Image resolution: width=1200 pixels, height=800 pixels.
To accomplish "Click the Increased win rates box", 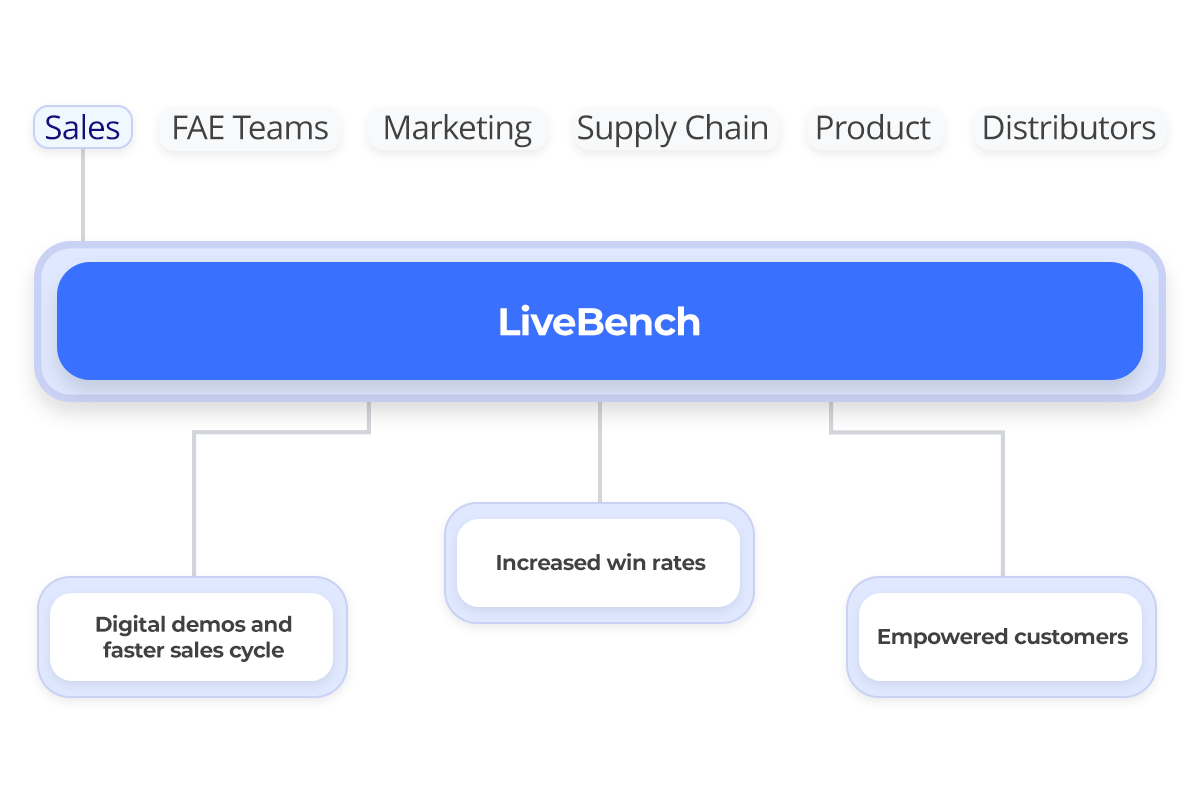I will point(600,563).
